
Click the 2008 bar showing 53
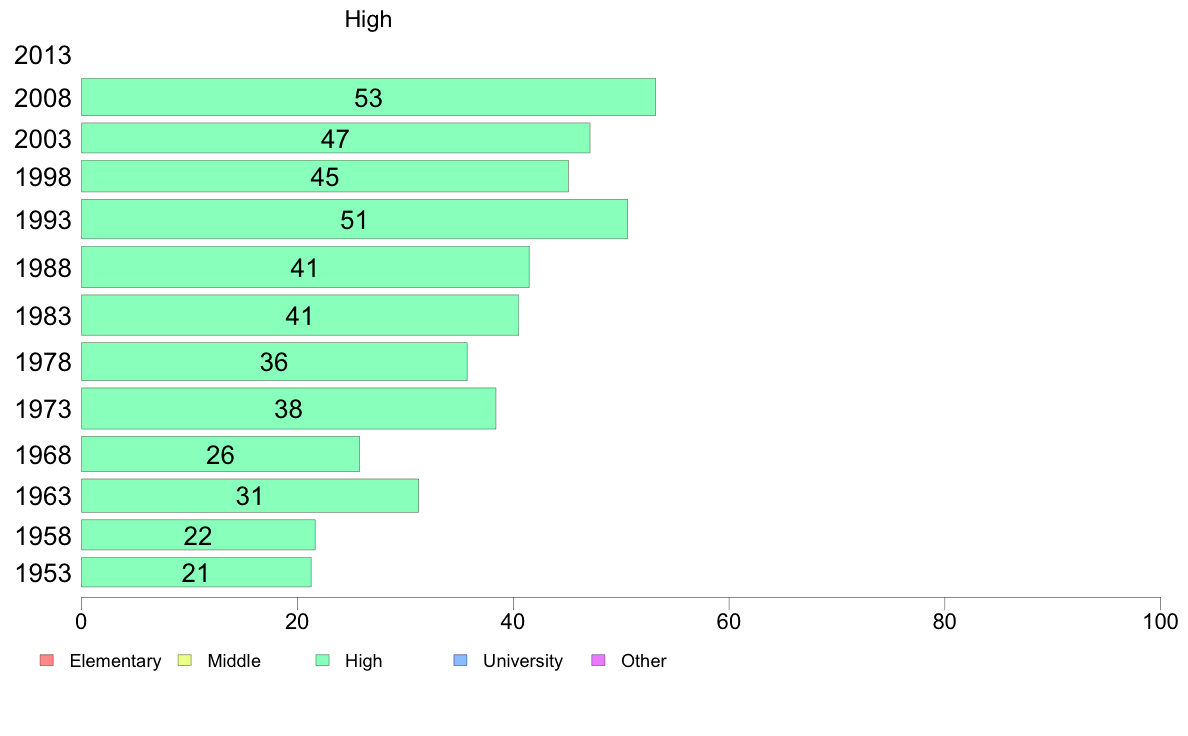point(368,97)
